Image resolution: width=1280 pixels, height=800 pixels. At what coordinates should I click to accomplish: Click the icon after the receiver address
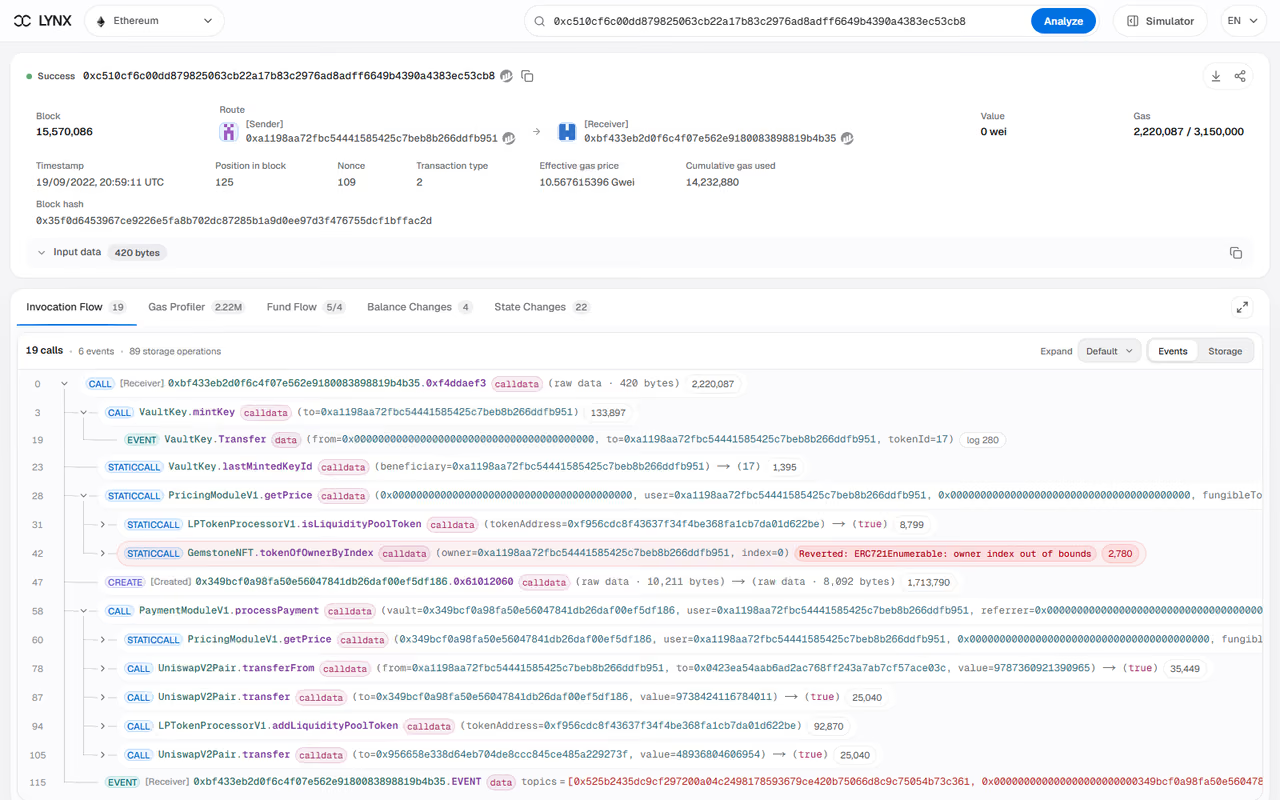pyautogui.click(x=847, y=138)
